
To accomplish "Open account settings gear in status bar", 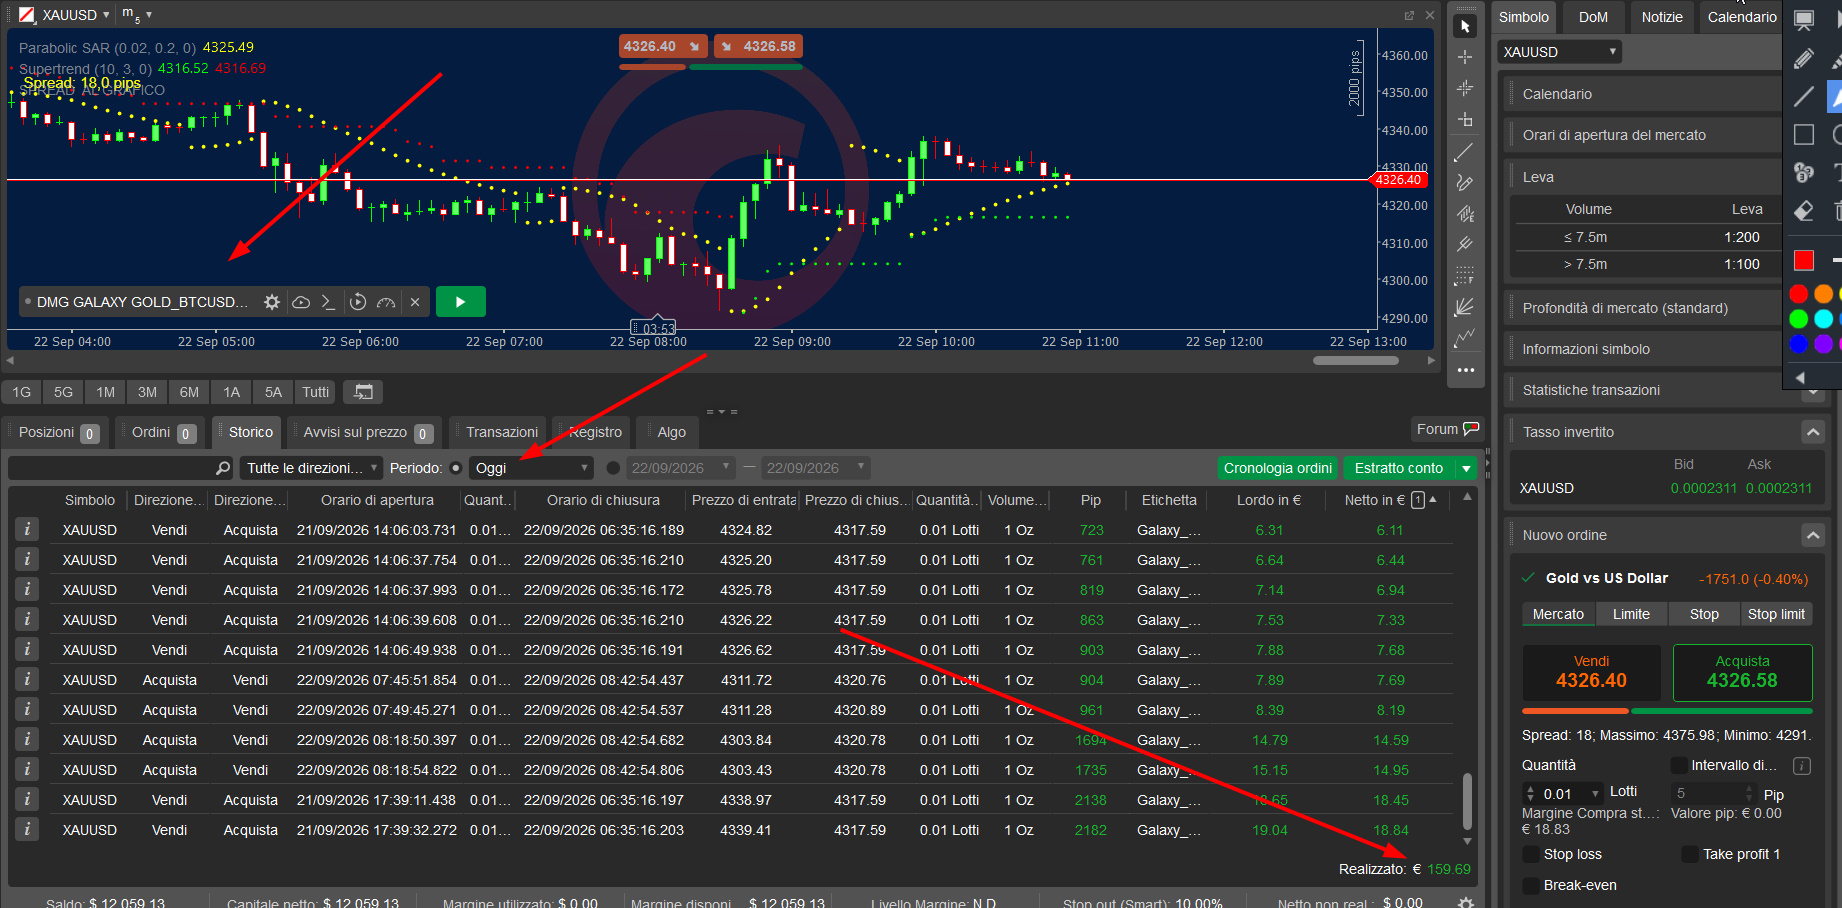I will [x=1466, y=902].
